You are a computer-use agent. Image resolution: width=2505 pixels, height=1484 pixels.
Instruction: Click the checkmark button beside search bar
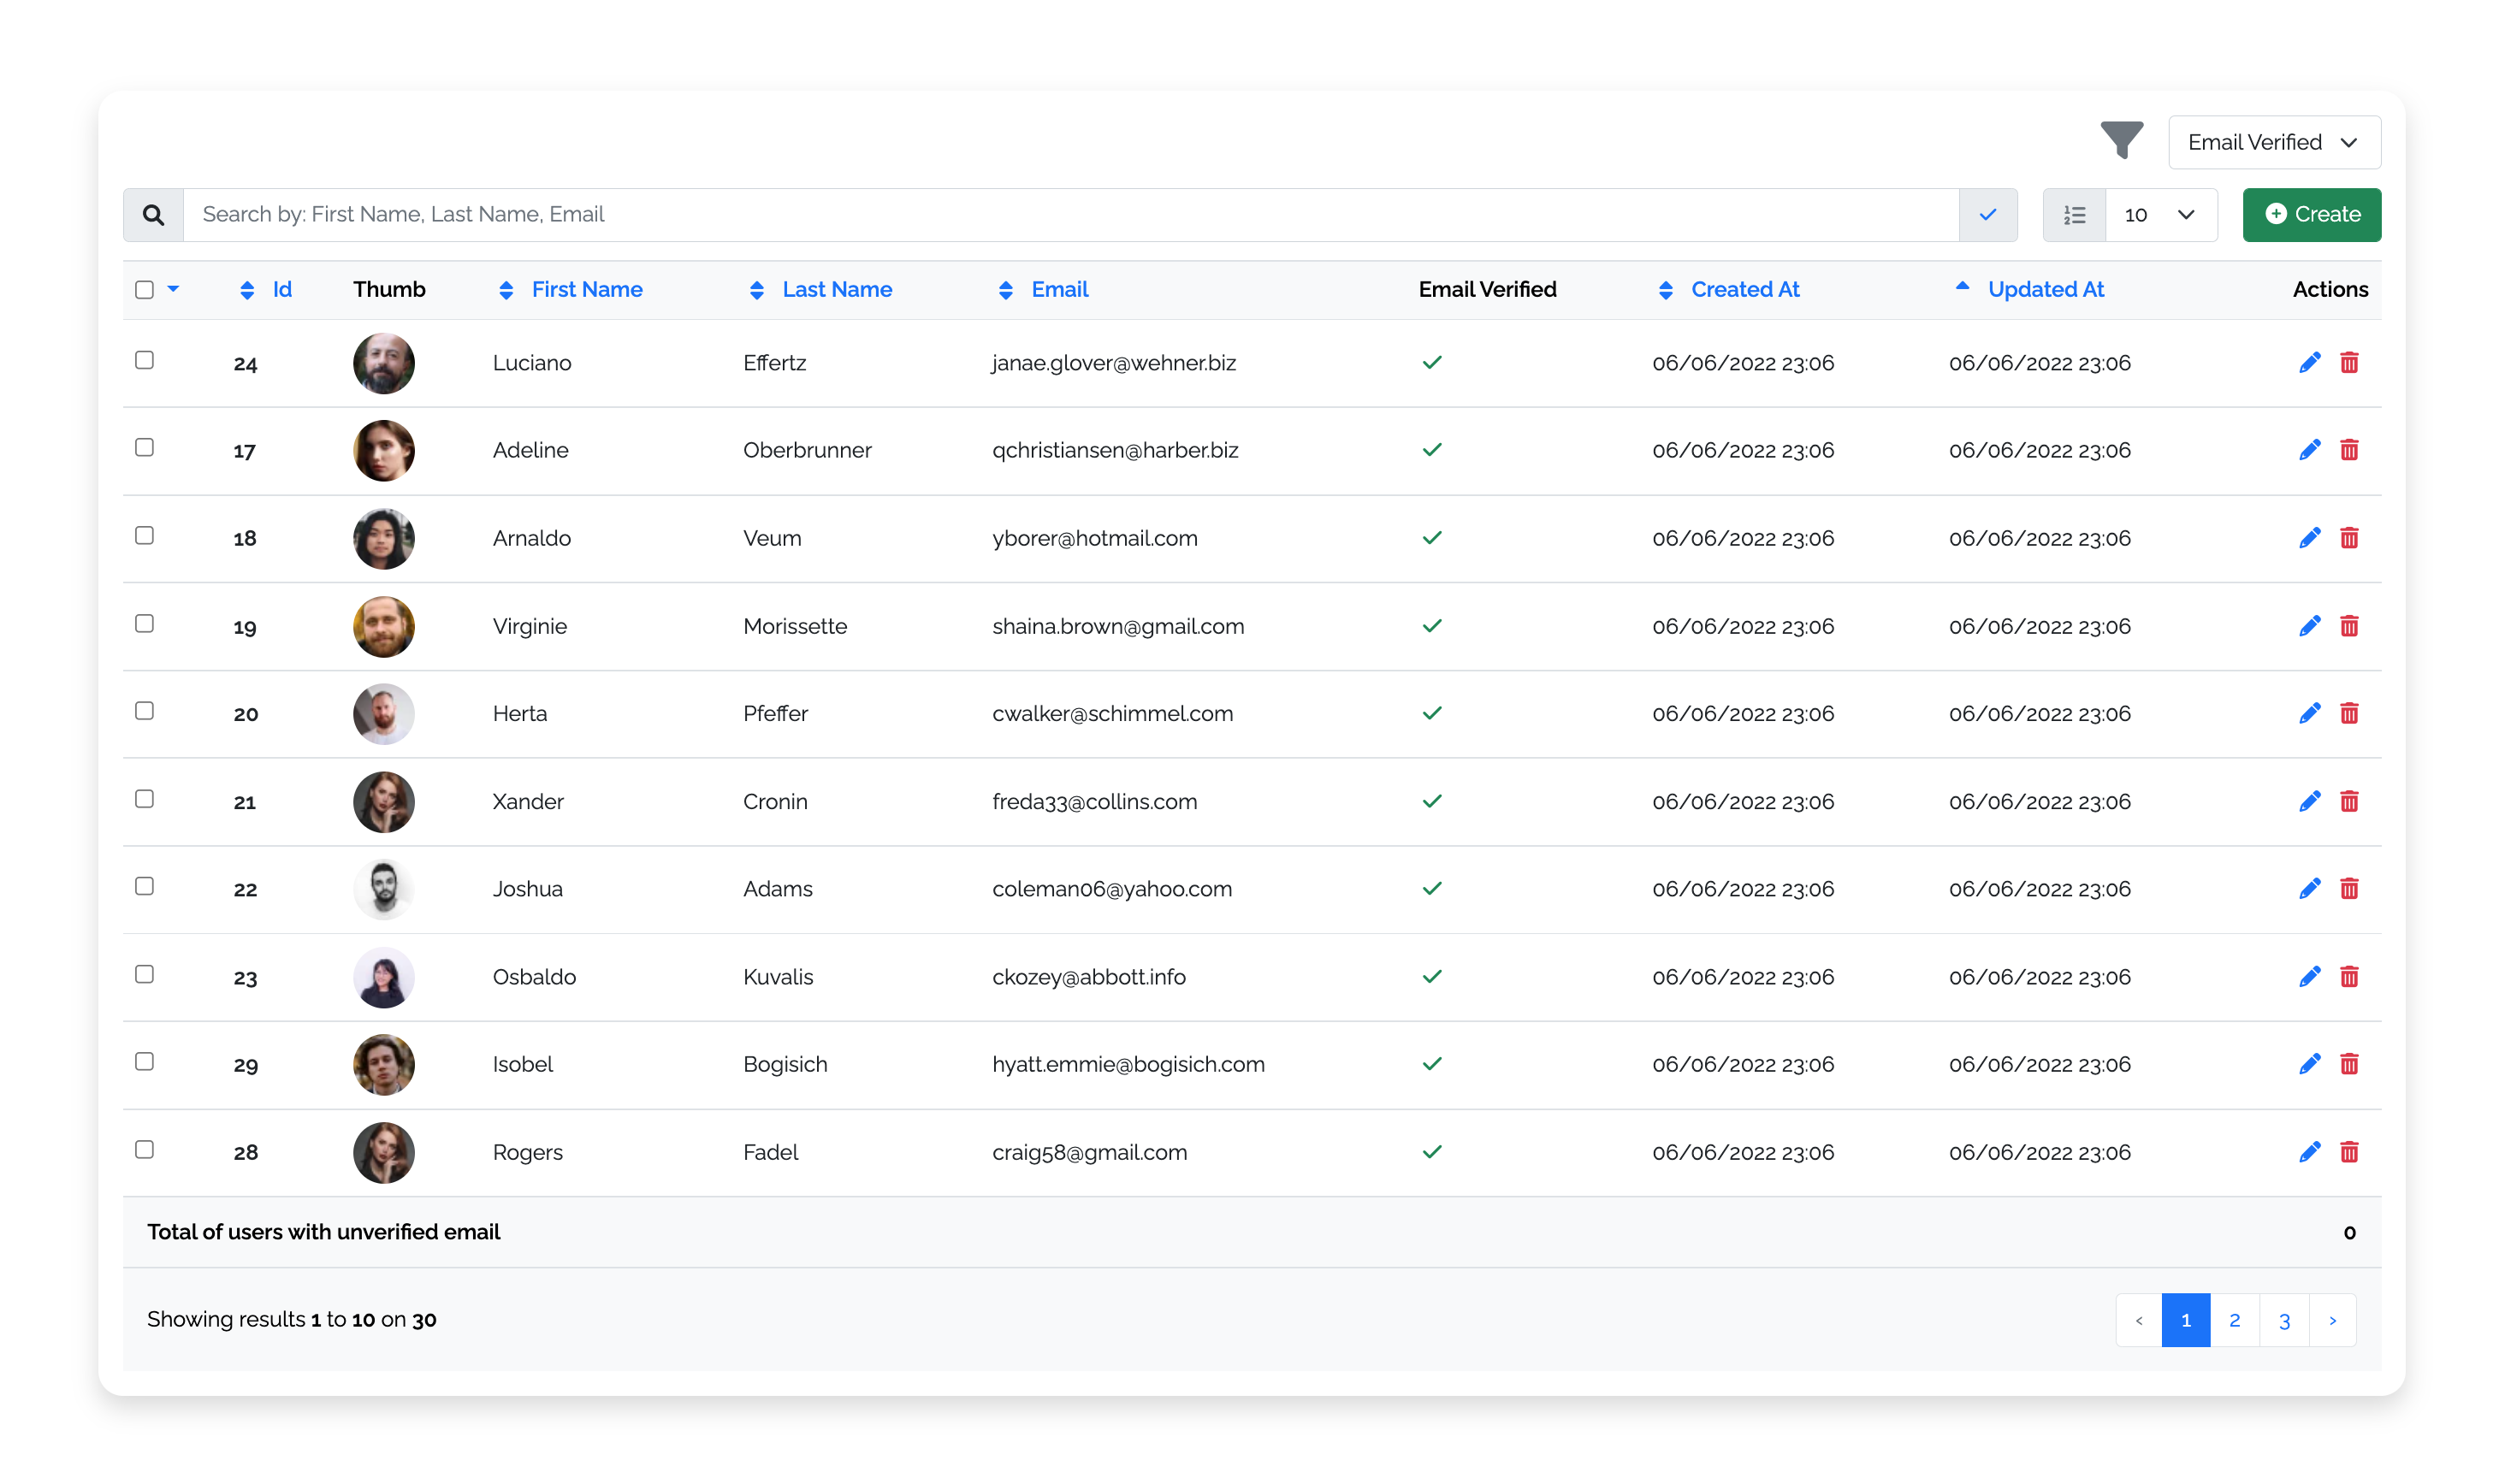[1987, 214]
